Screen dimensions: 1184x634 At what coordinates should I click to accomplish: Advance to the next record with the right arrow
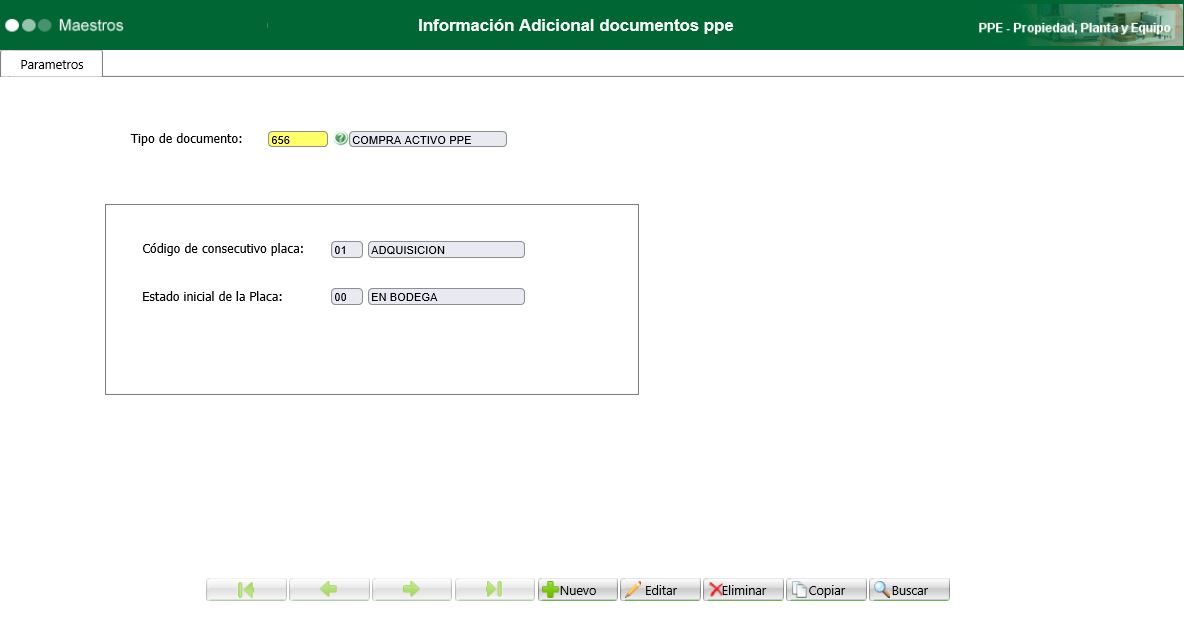coord(412,590)
